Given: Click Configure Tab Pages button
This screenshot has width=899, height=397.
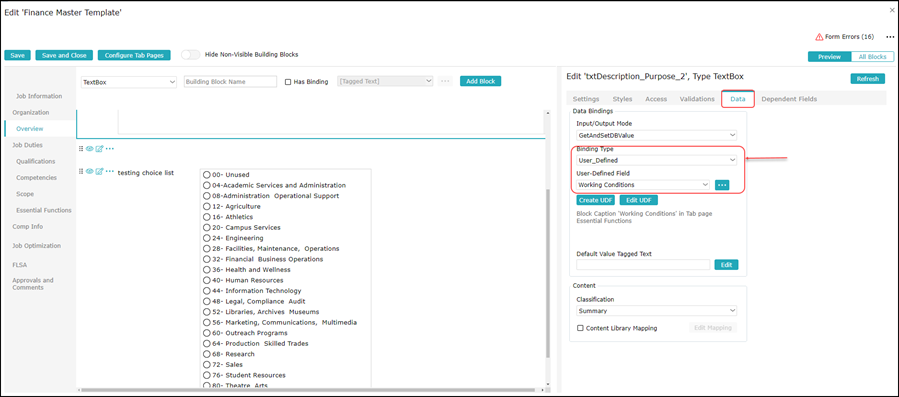Looking at the screenshot, I should pos(134,55).
